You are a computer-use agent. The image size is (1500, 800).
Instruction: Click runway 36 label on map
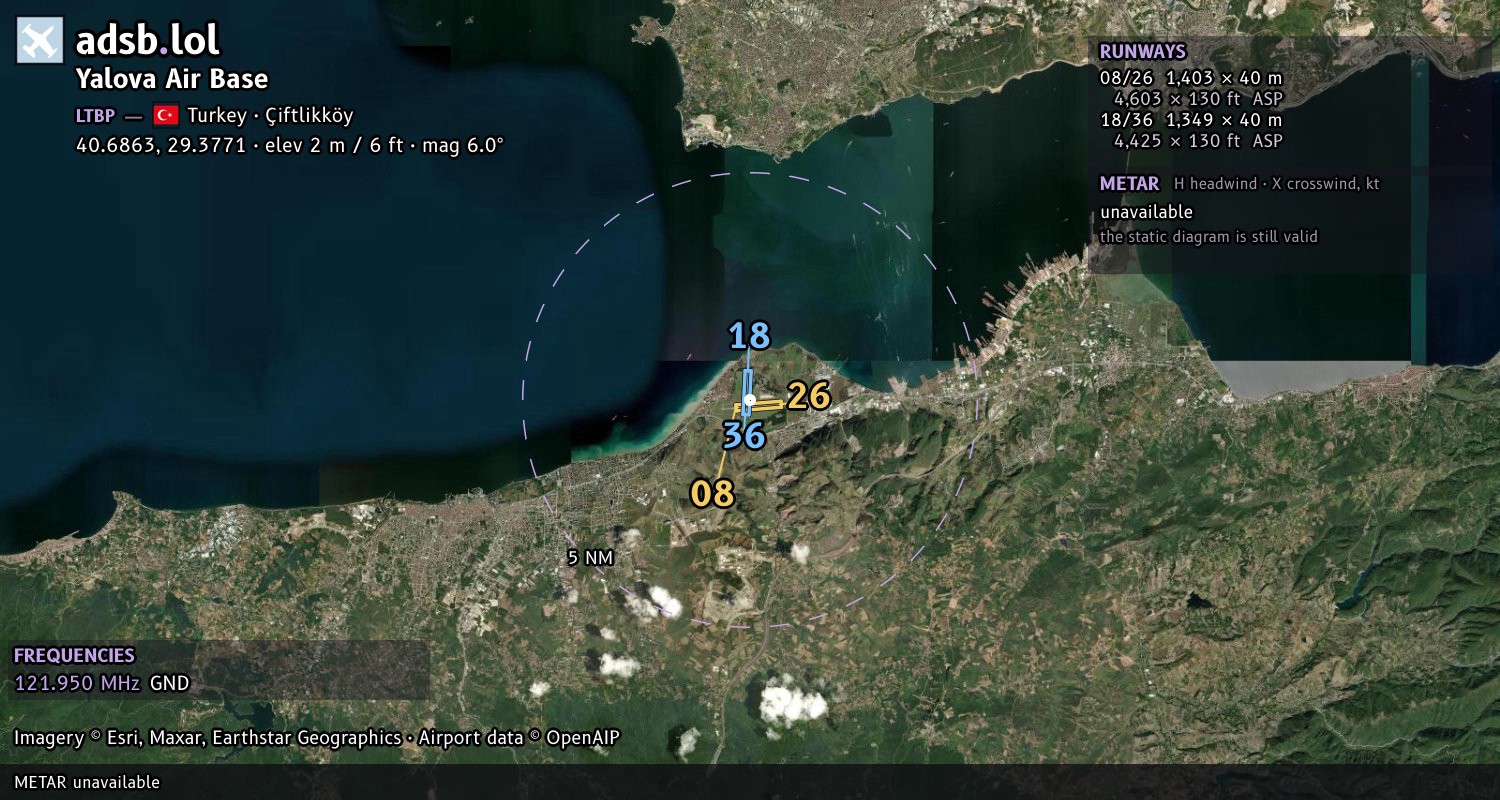point(744,435)
